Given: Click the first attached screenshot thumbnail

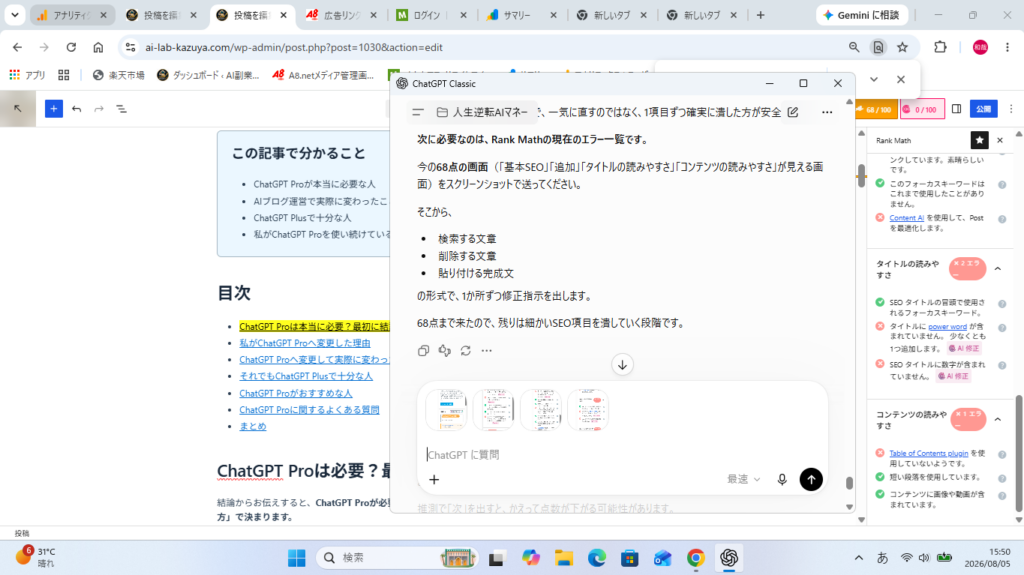Looking at the screenshot, I should click(447, 410).
